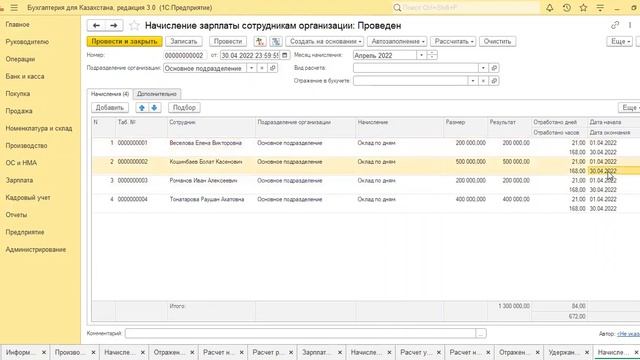The height and width of the screenshot is (360, 640).
Task: Select Начисления (4) tab
Action: click(110, 94)
